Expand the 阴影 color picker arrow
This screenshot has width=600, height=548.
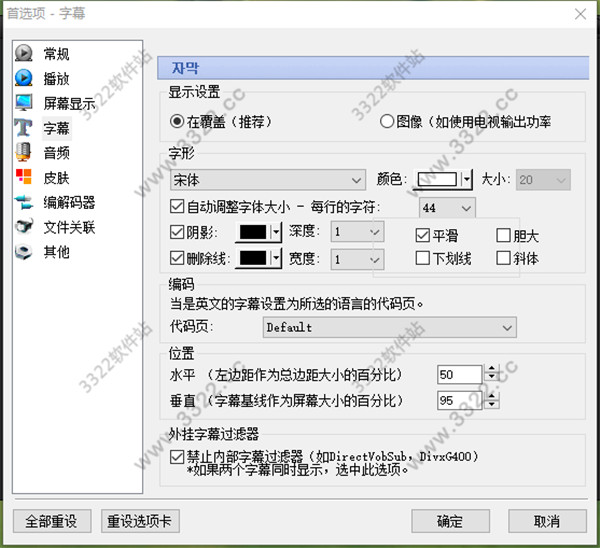[x=276, y=232]
